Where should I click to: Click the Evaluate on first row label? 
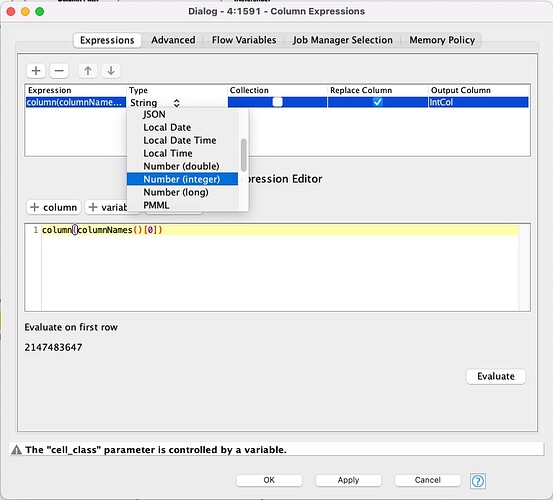pos(71,327)
